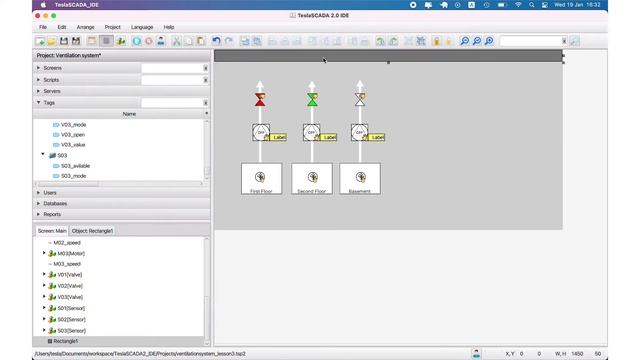This screenshot has width=640, height=360.
Task: Open the object library icon
Action: pos(121,41)
